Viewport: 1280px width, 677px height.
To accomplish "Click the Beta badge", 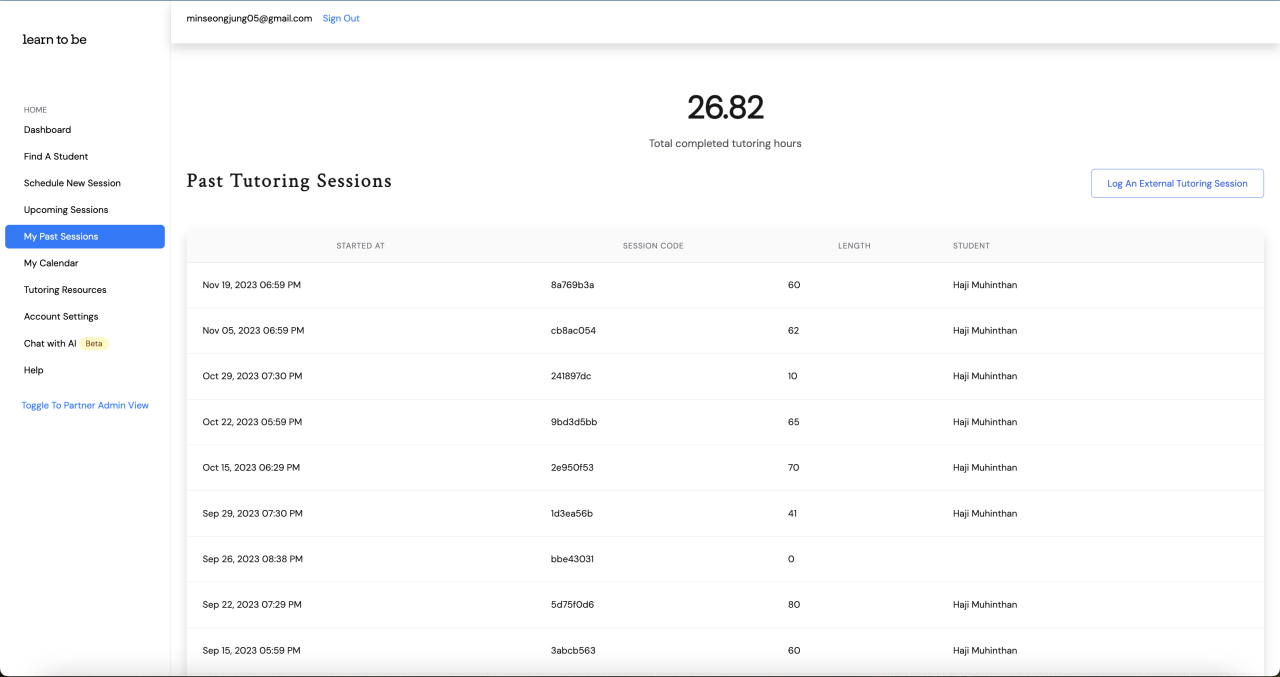I will [94, 343].
